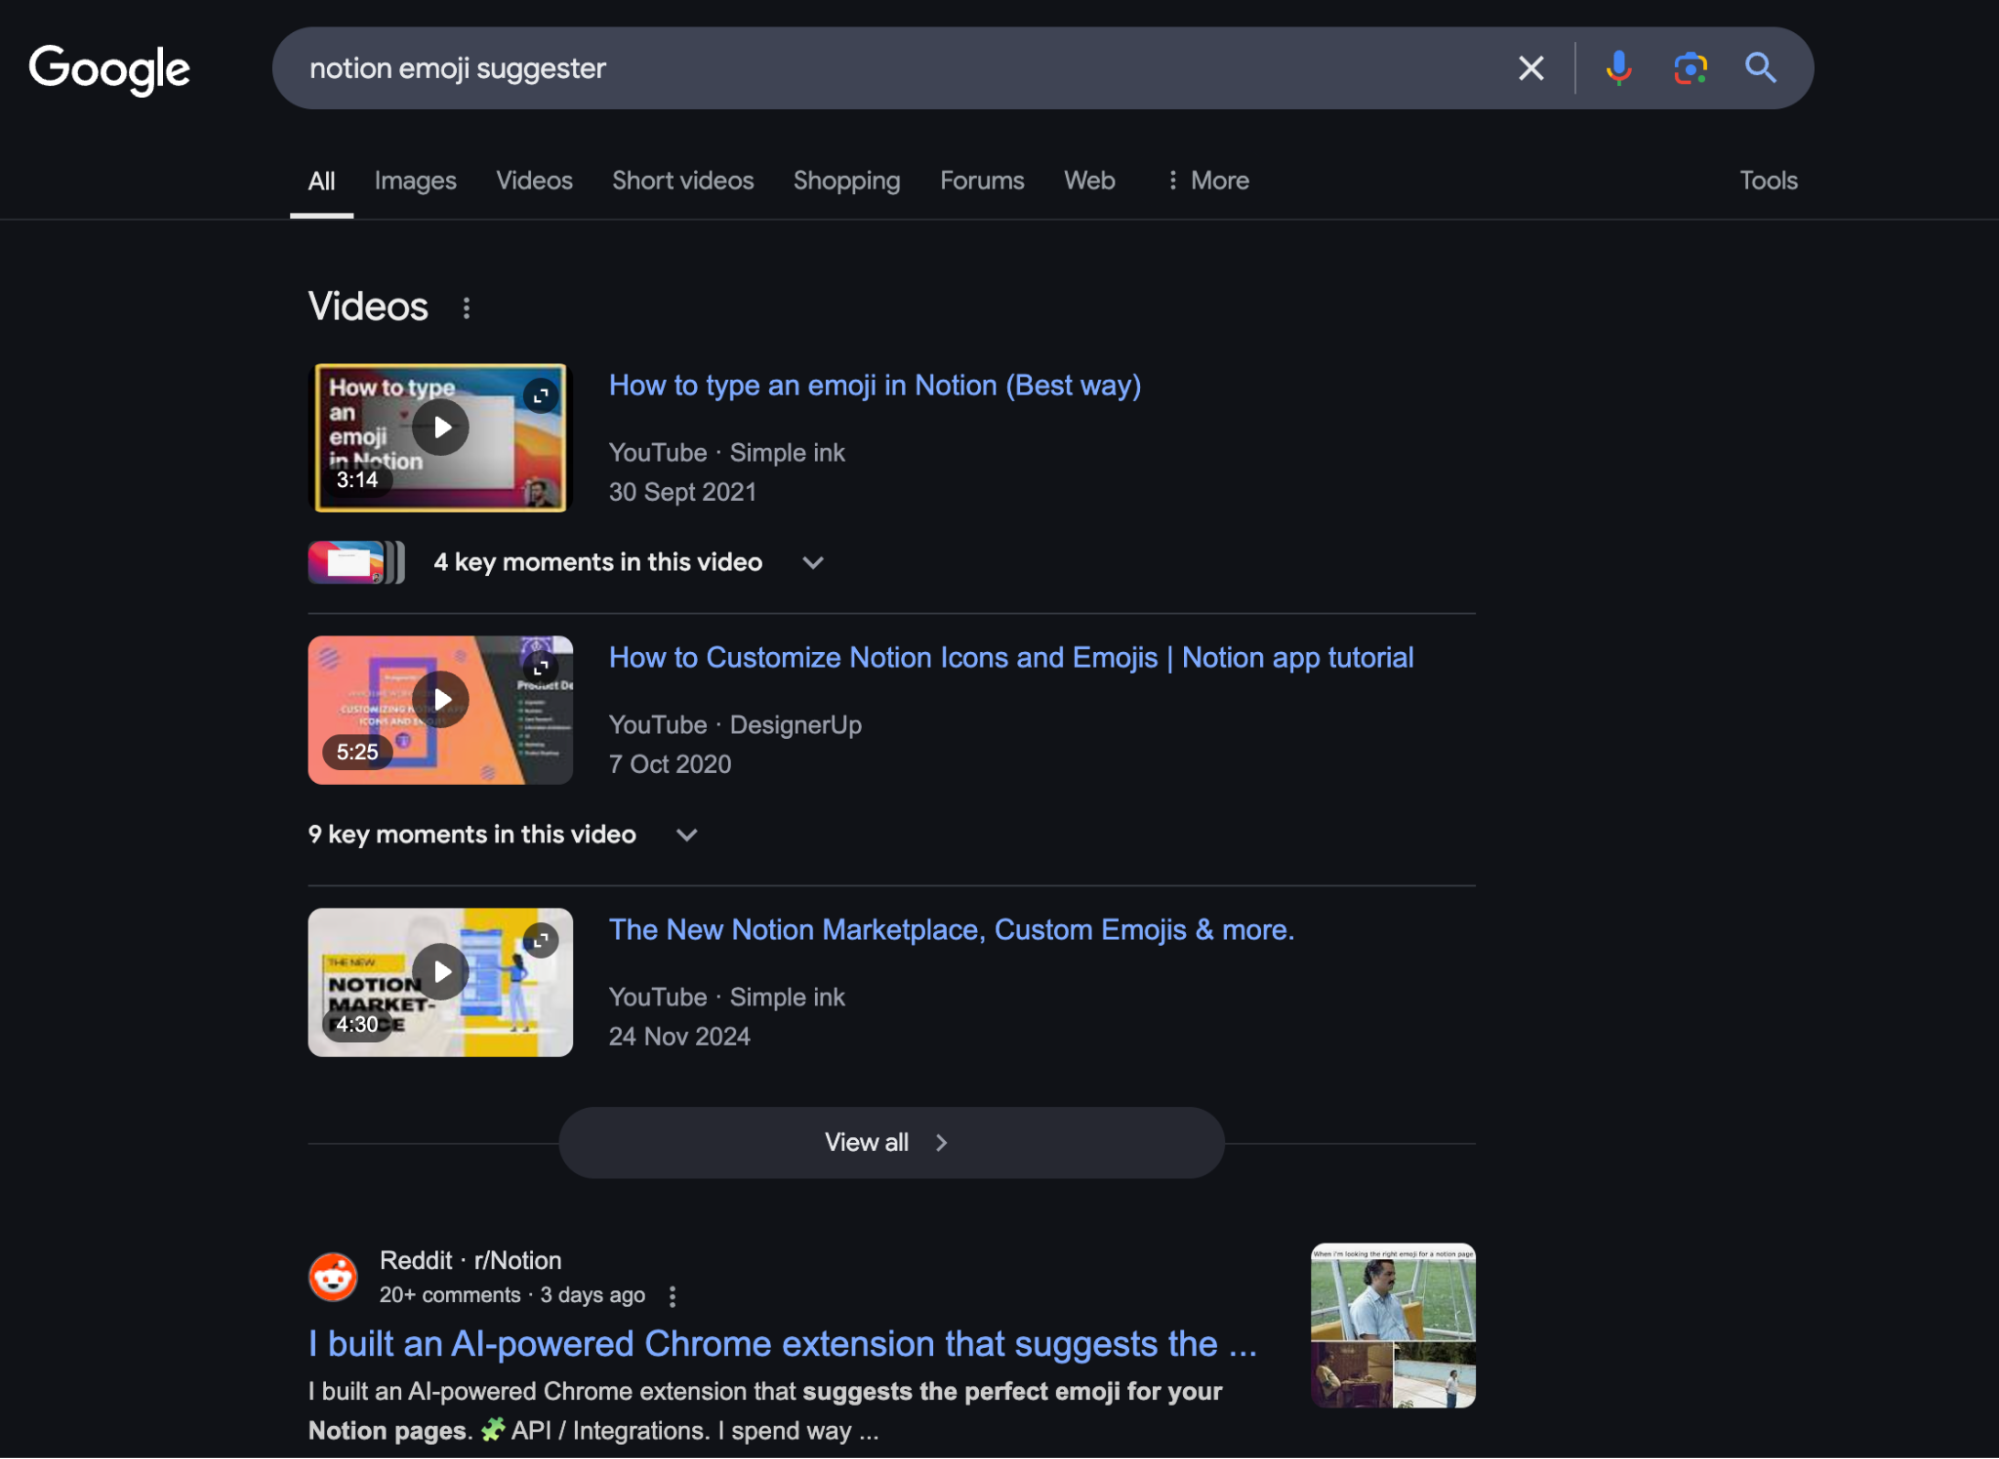Viewport: 1999px width, 1459px height.
Task: Open Google Lens image search
Action: (1690, 68)
